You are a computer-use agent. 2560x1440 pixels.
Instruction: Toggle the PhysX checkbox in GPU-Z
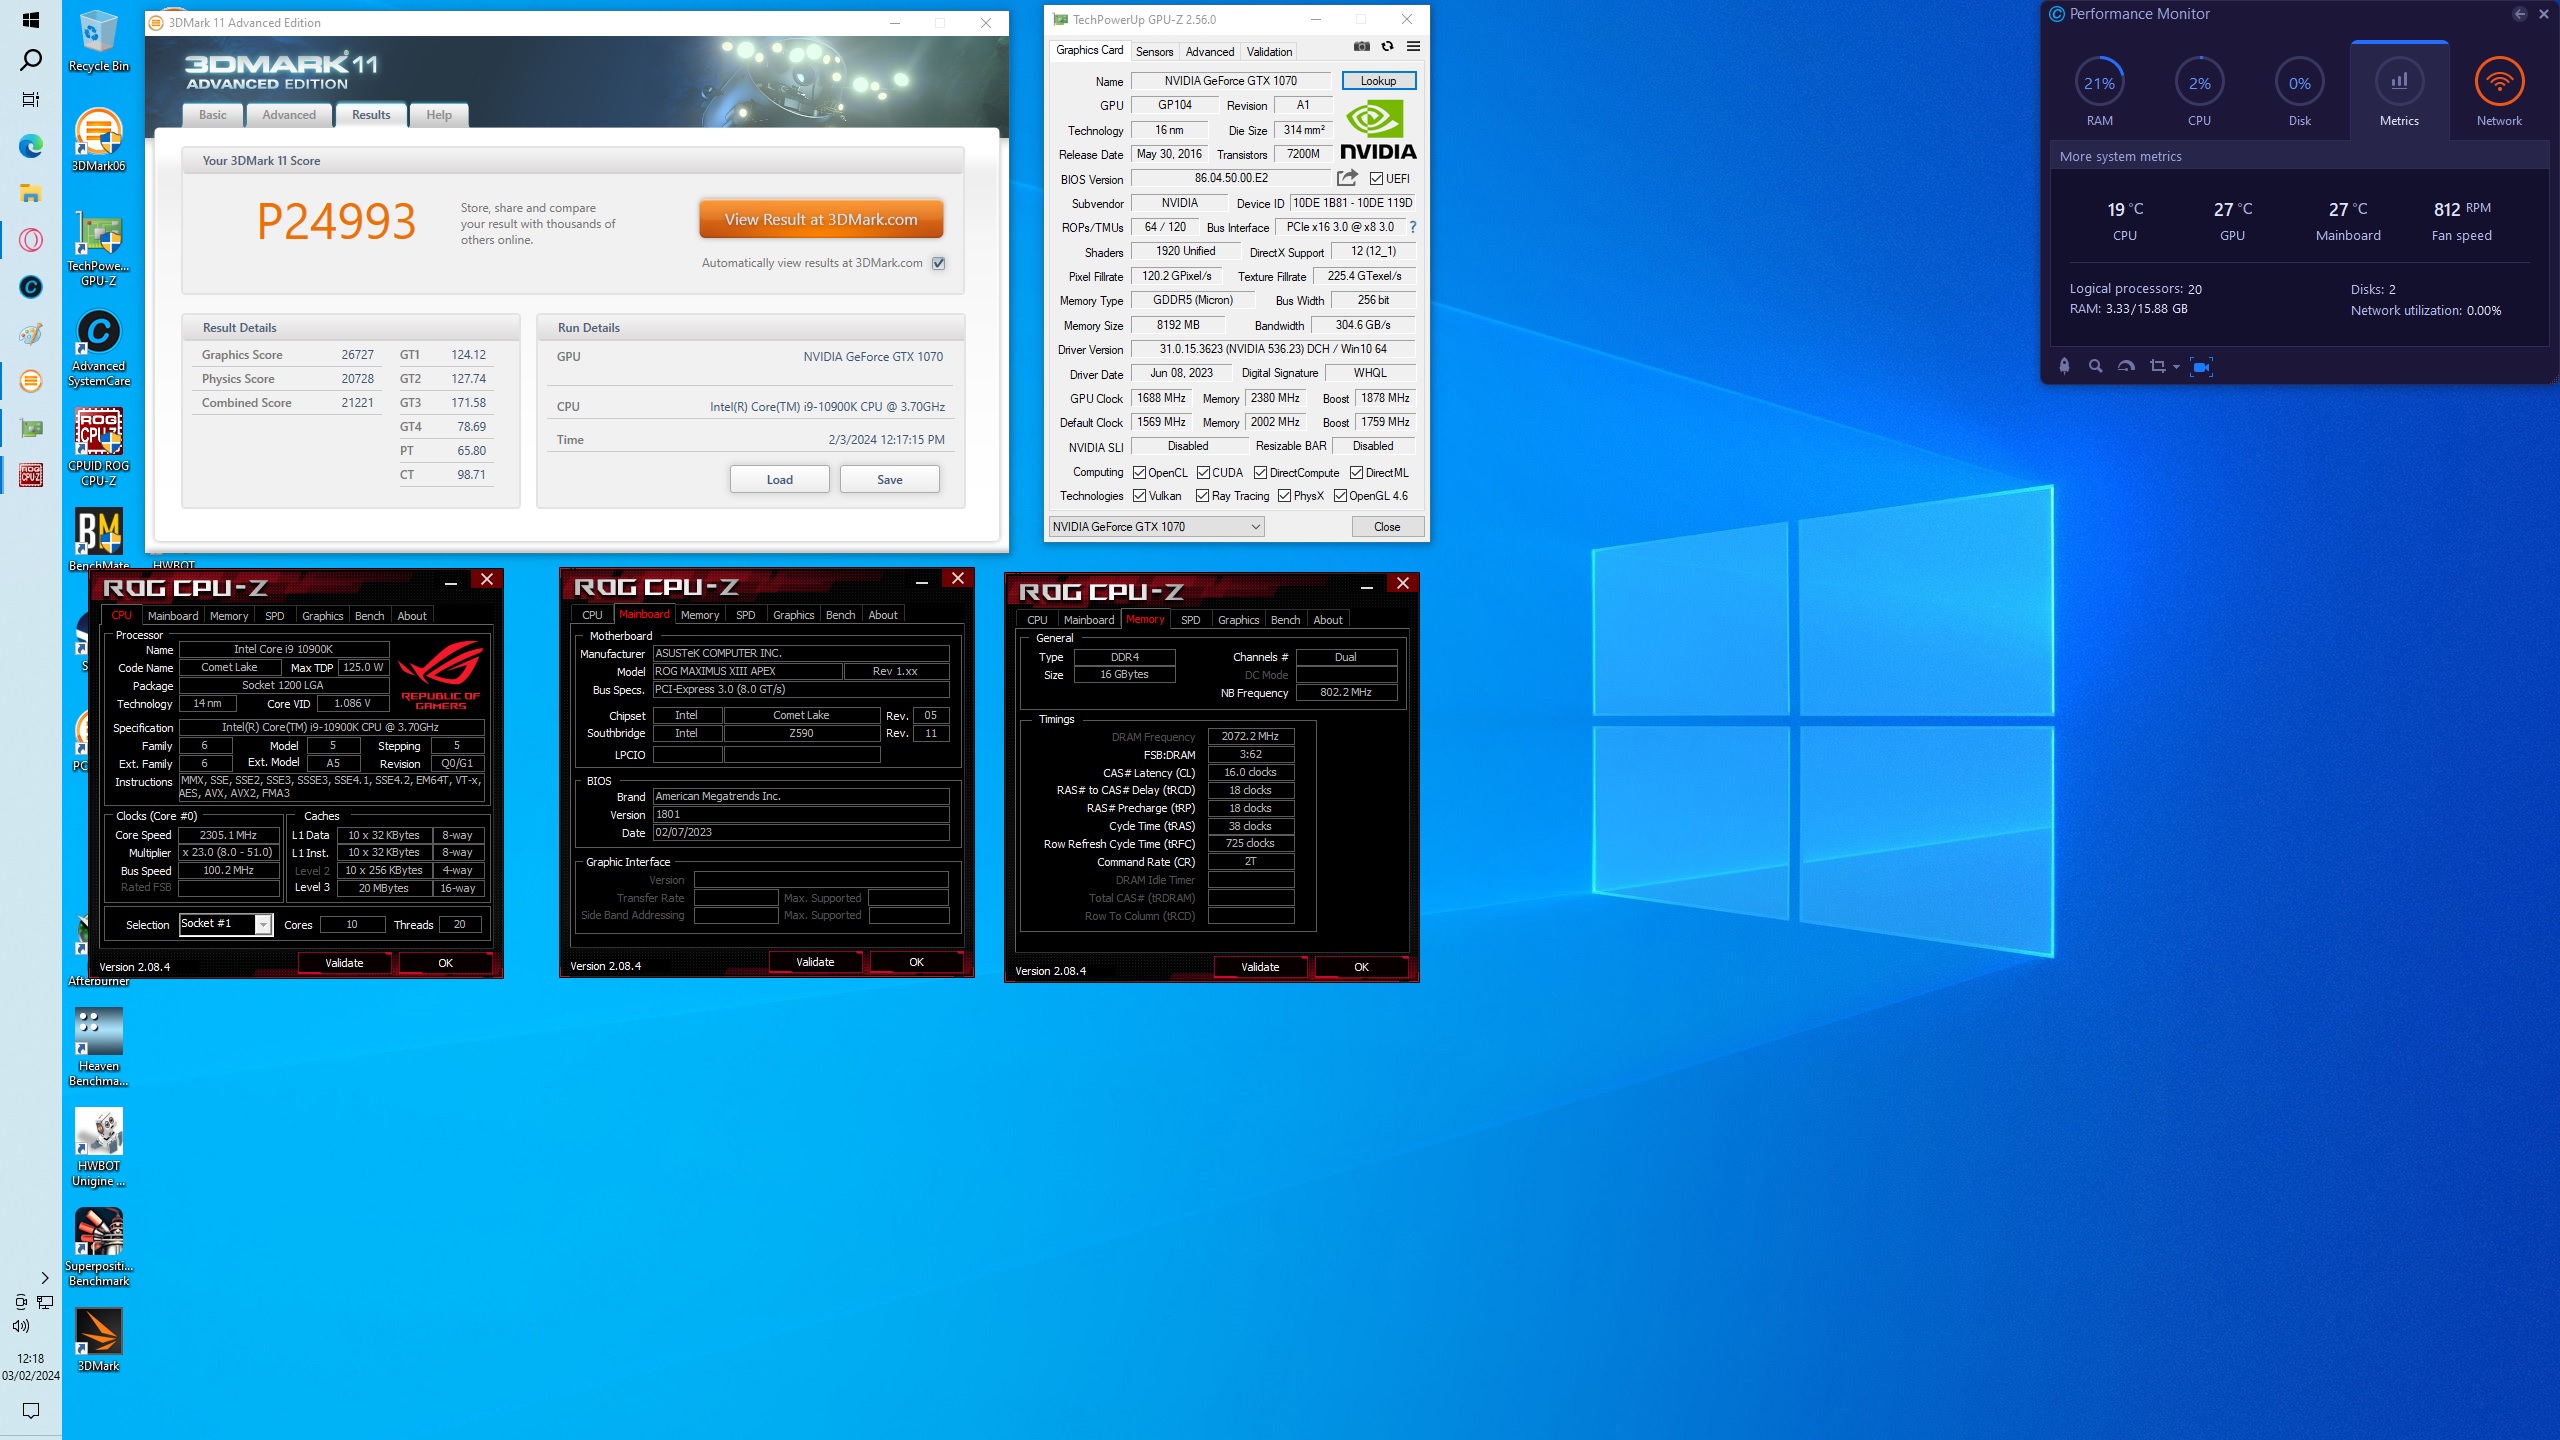point(1285,496)
